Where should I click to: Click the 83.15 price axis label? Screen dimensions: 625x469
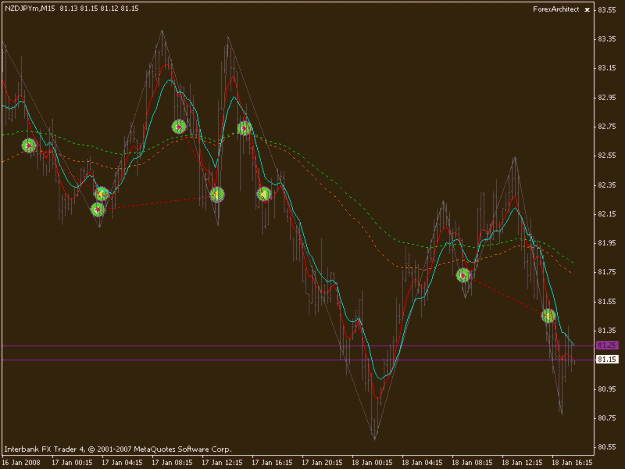tap(607, 68)
